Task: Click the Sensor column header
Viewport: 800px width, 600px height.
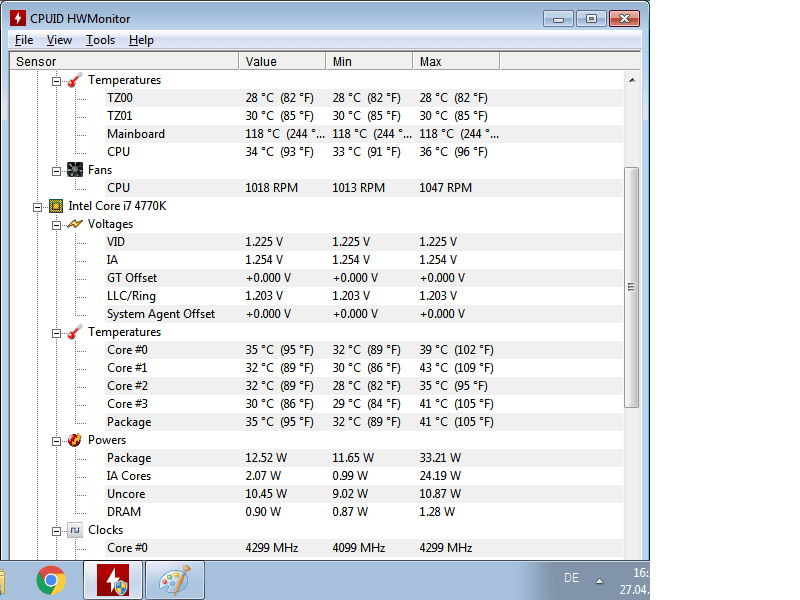Action: (124, 62)
